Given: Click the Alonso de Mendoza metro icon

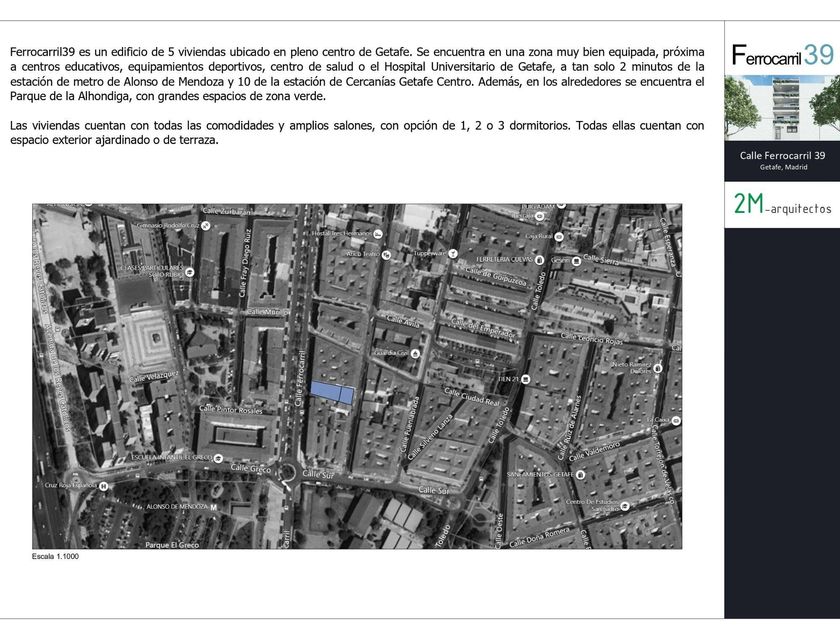Looking at the screenshot, I should tap(214, 507).
